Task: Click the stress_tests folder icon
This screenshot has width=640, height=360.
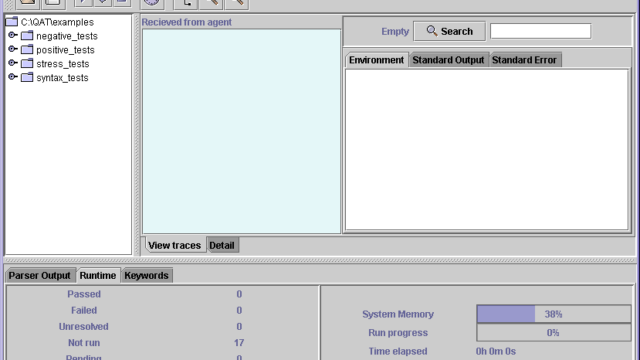Action: (27, 64)
